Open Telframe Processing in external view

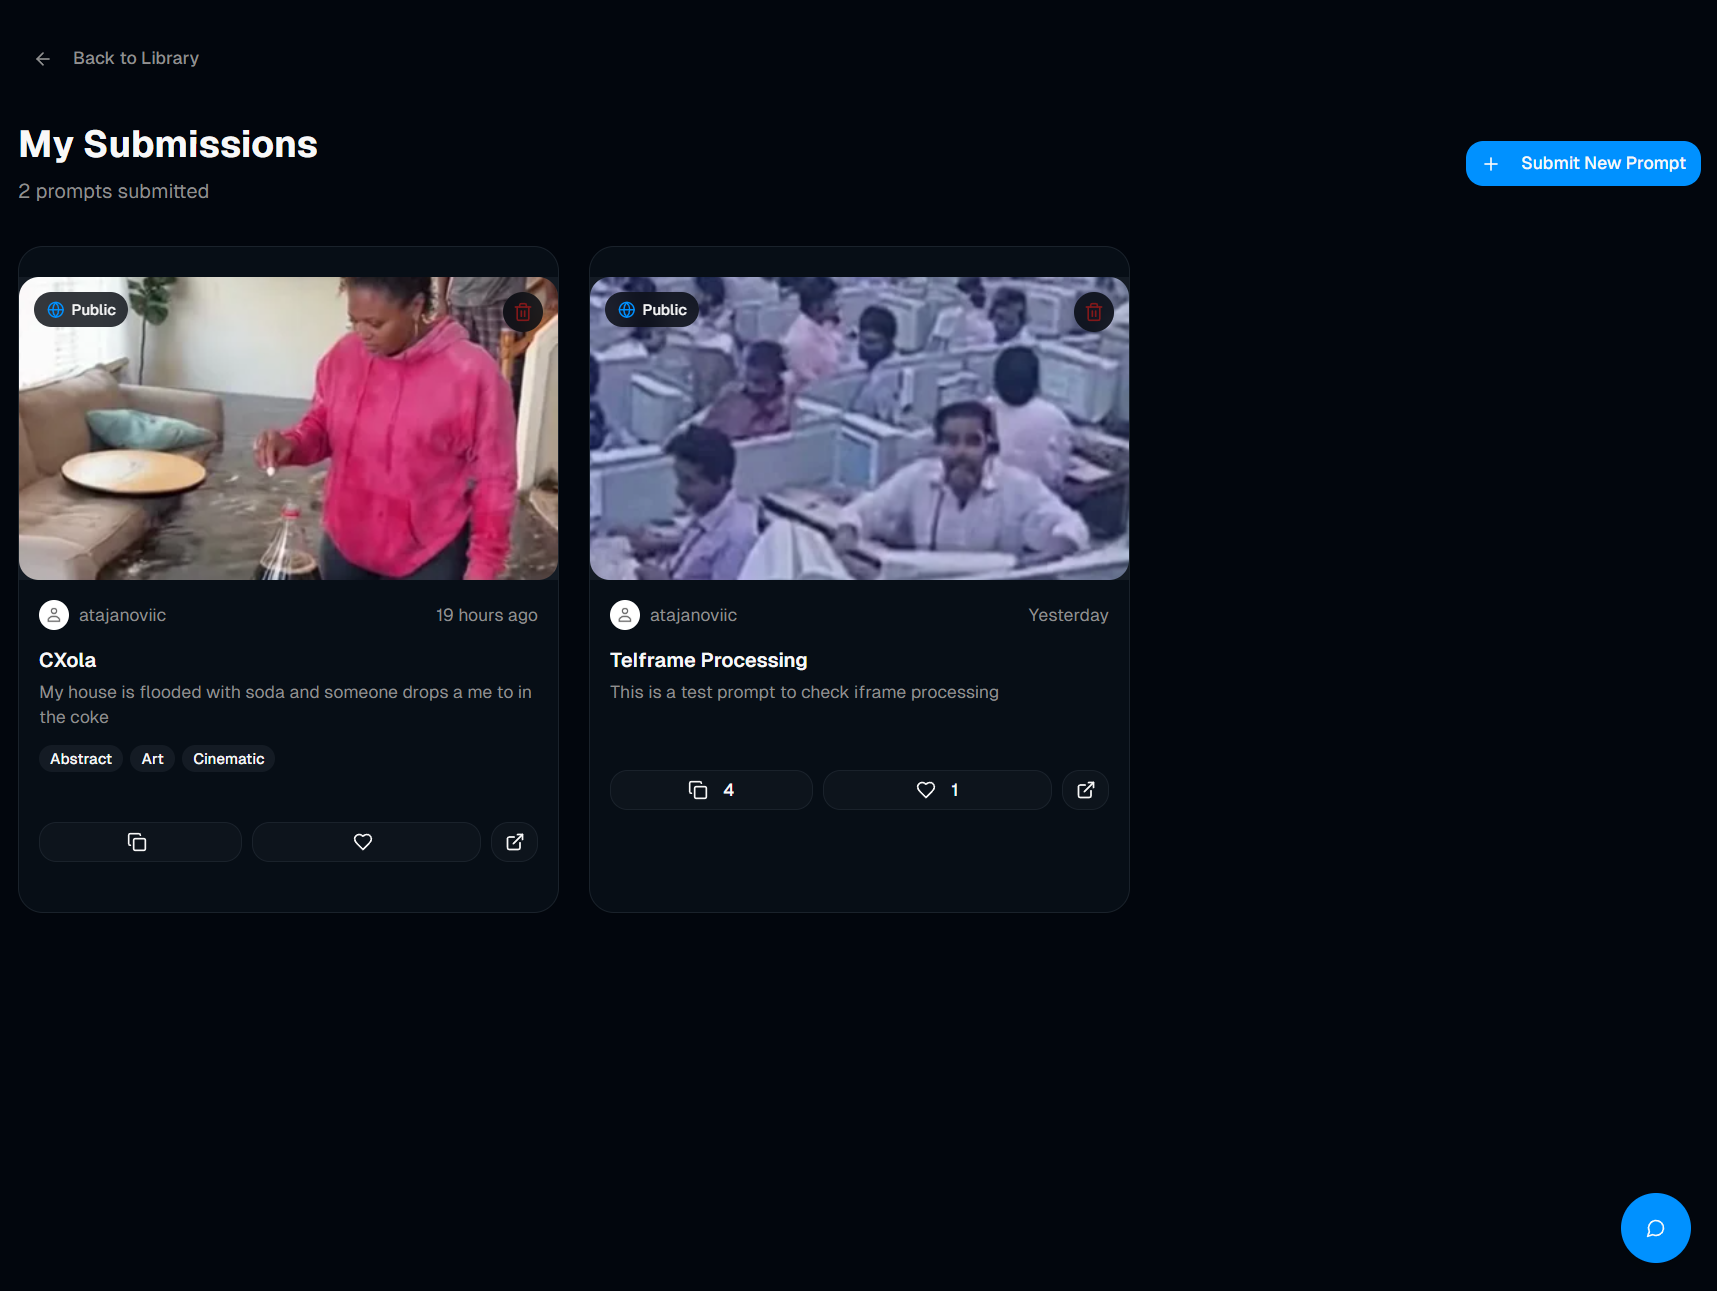point(1085,790)
